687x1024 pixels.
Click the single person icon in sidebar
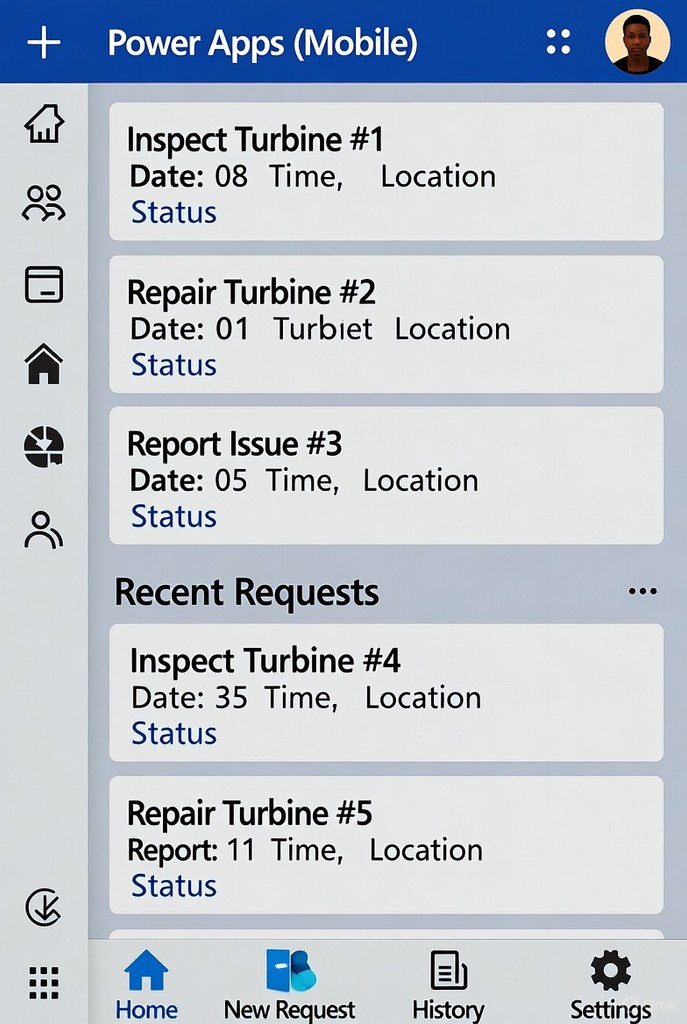point(43,530)
